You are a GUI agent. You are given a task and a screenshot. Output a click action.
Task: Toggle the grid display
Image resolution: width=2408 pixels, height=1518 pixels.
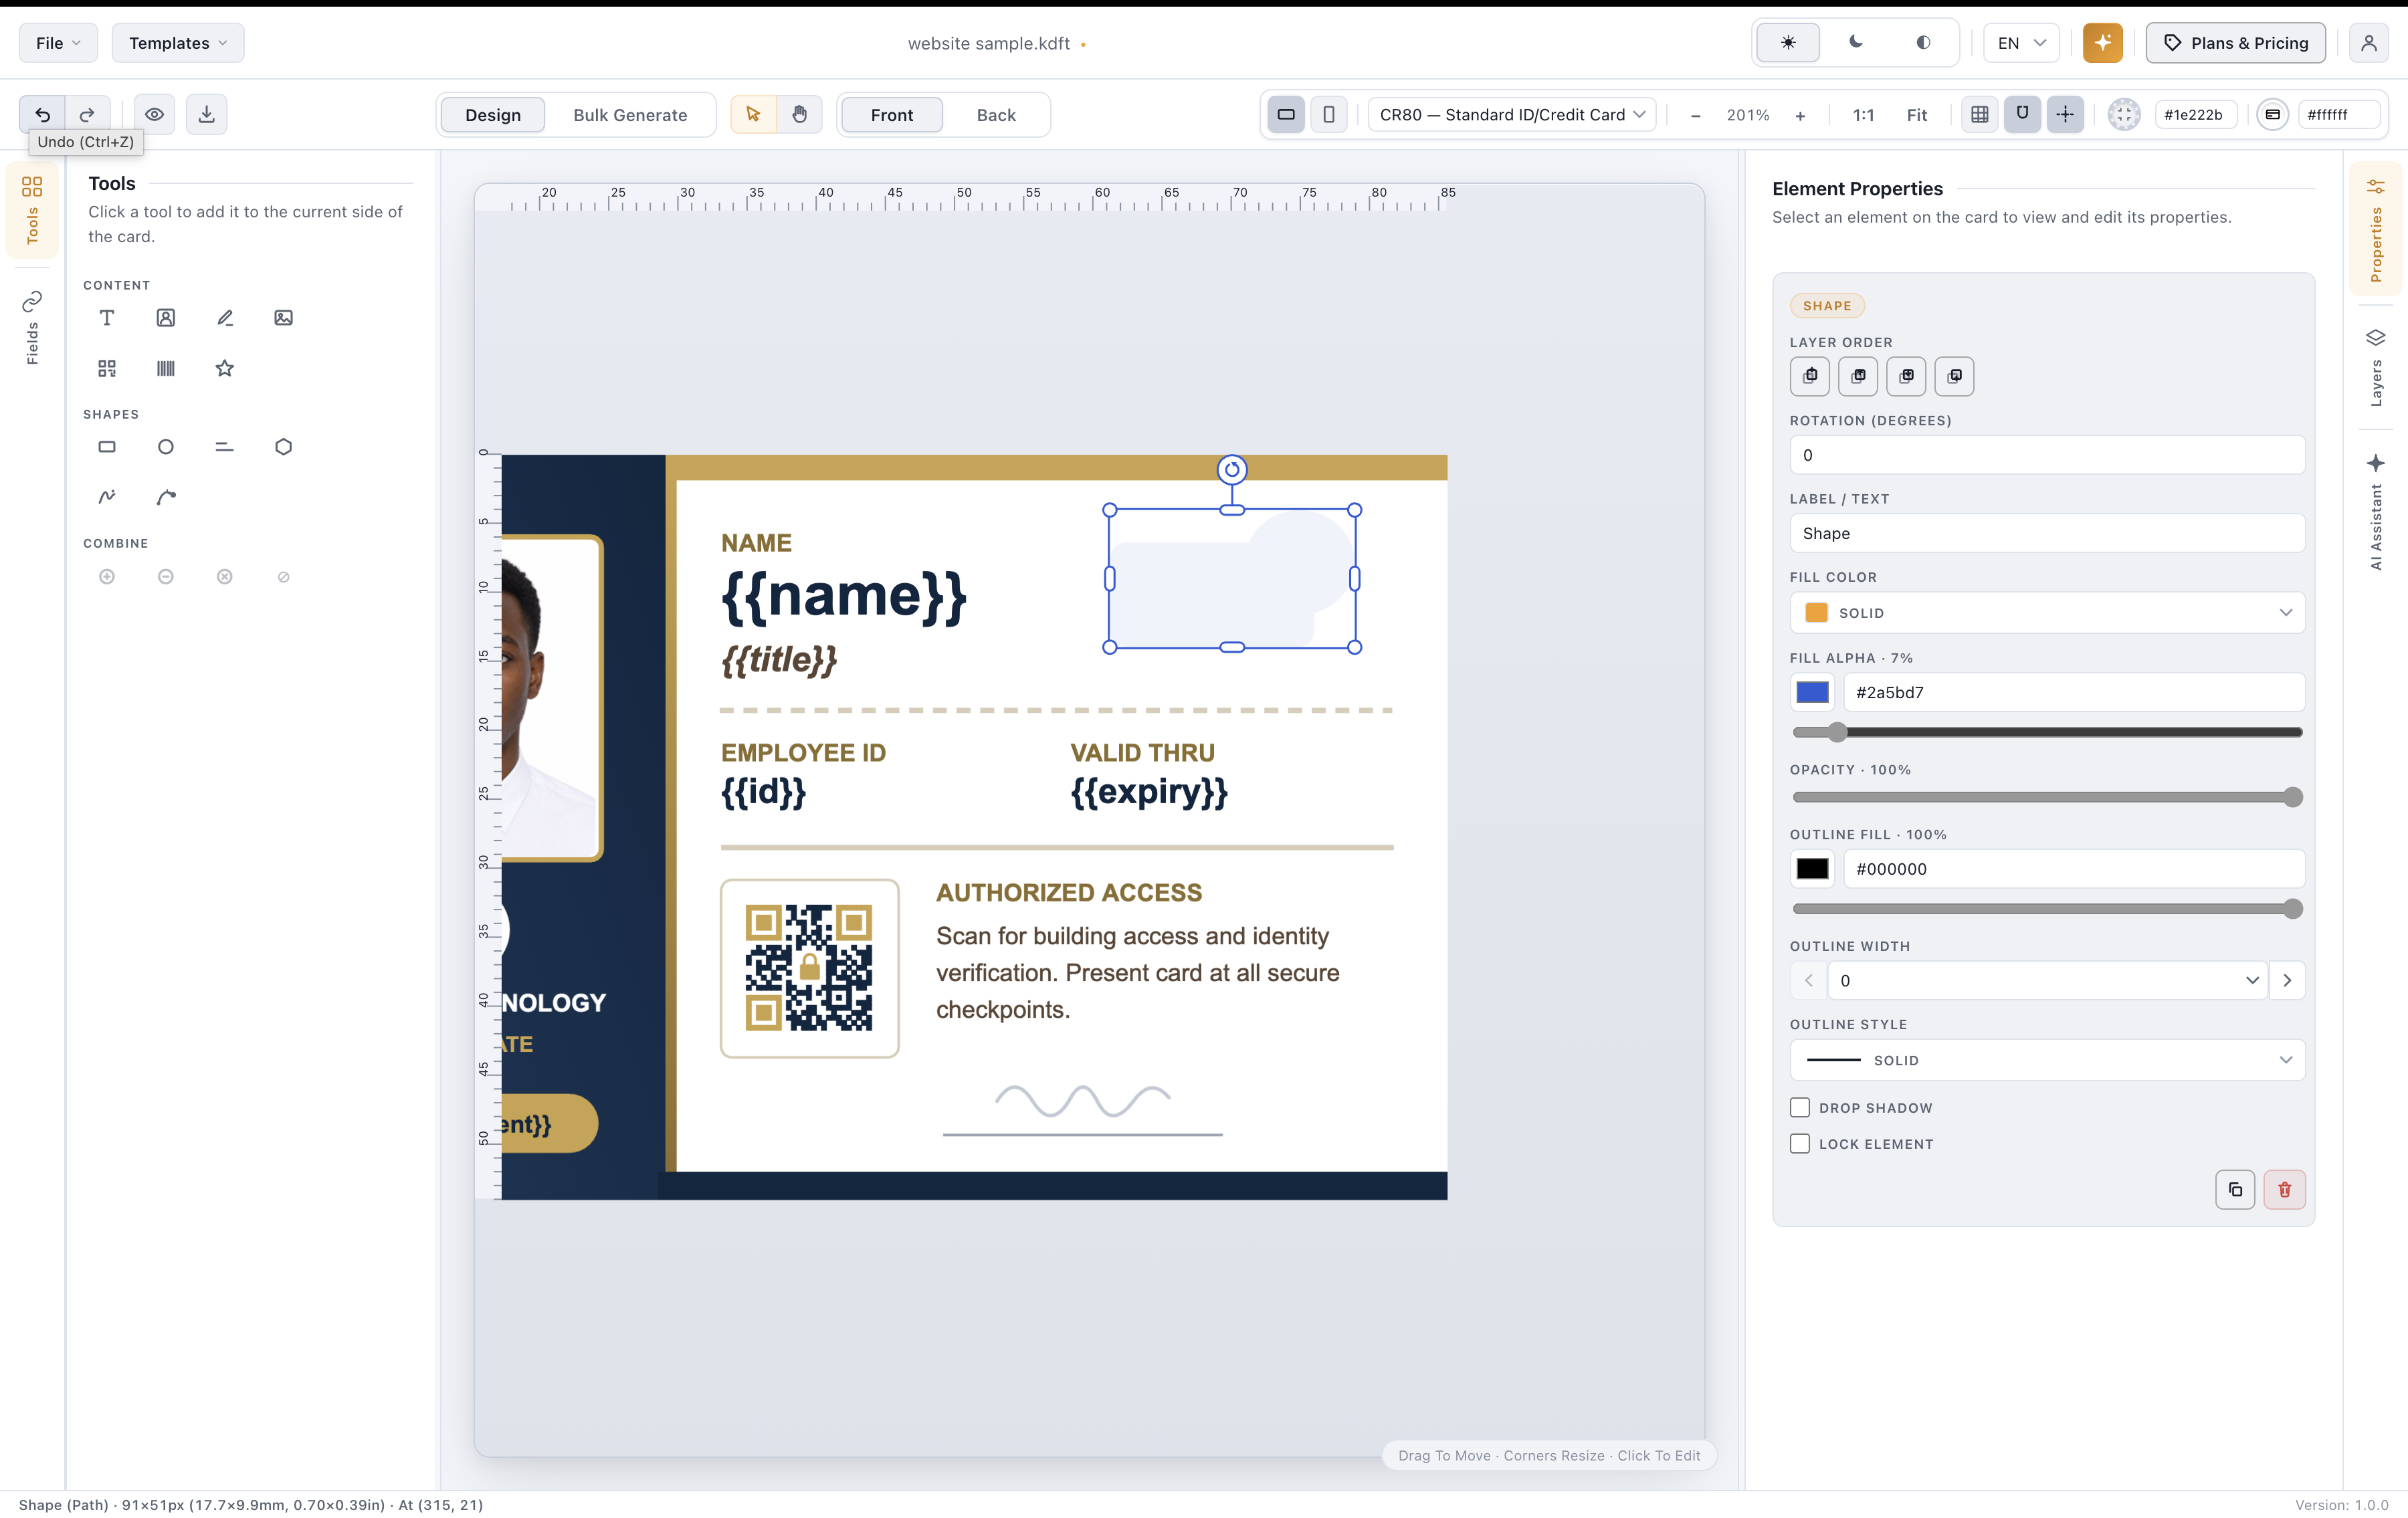(x=1979, y=114)
